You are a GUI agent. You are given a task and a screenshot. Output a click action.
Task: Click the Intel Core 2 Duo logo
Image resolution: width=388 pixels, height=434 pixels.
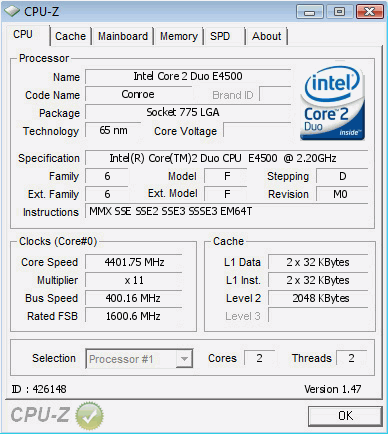pos(332,104)
